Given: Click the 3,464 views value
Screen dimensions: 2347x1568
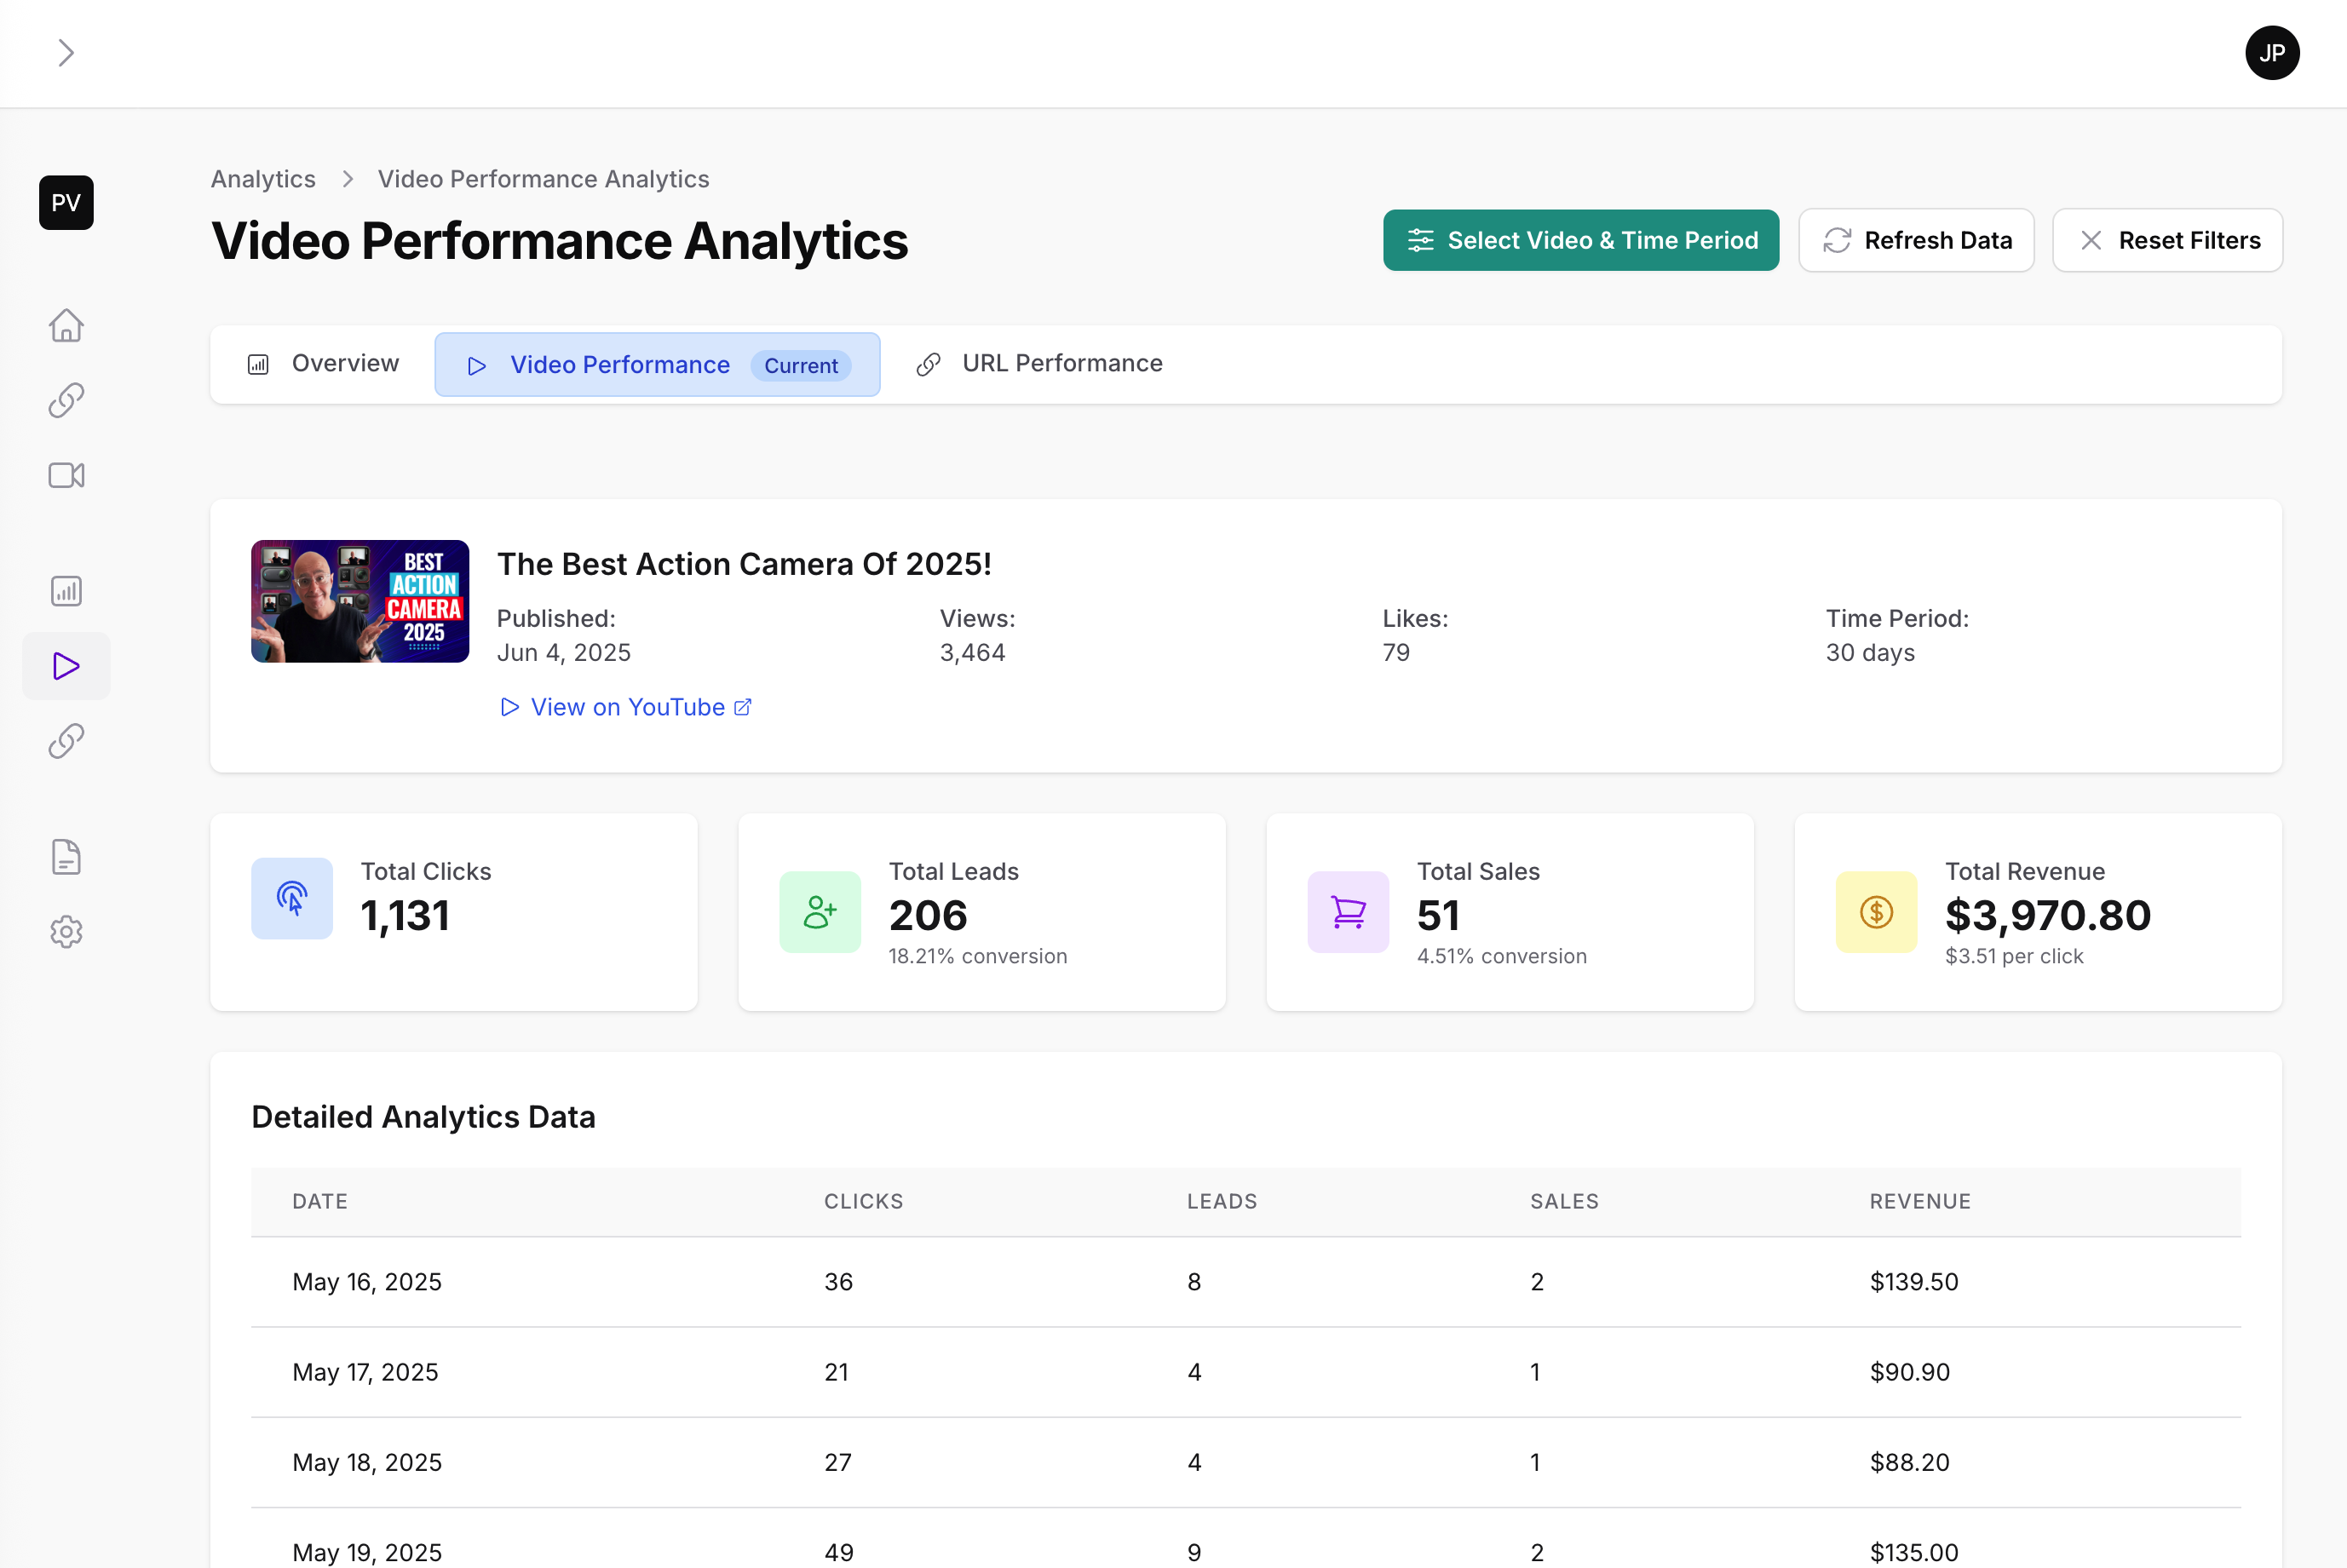Looking at the screenshot, I should click(x=972, y=653).
